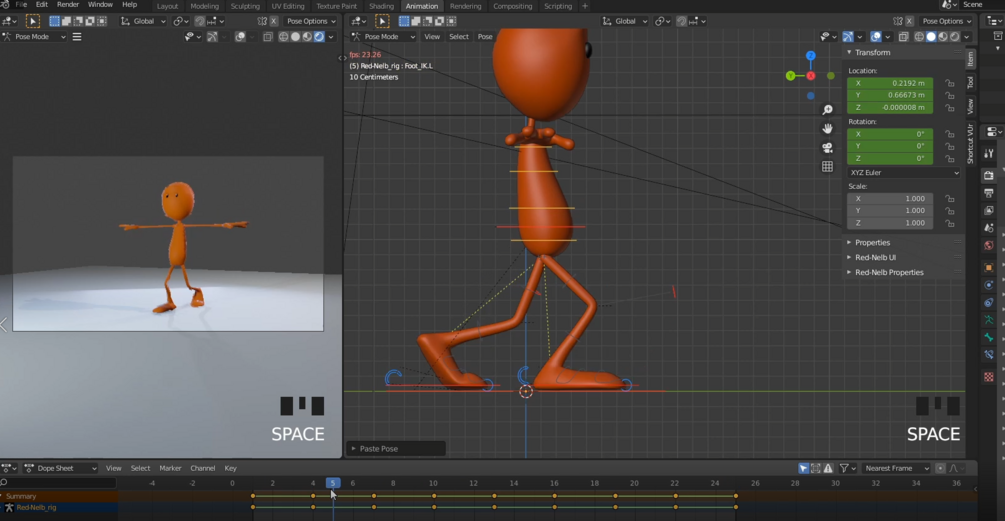
Task: Open the Tool sidebar tab
Action: coord(970,83)
